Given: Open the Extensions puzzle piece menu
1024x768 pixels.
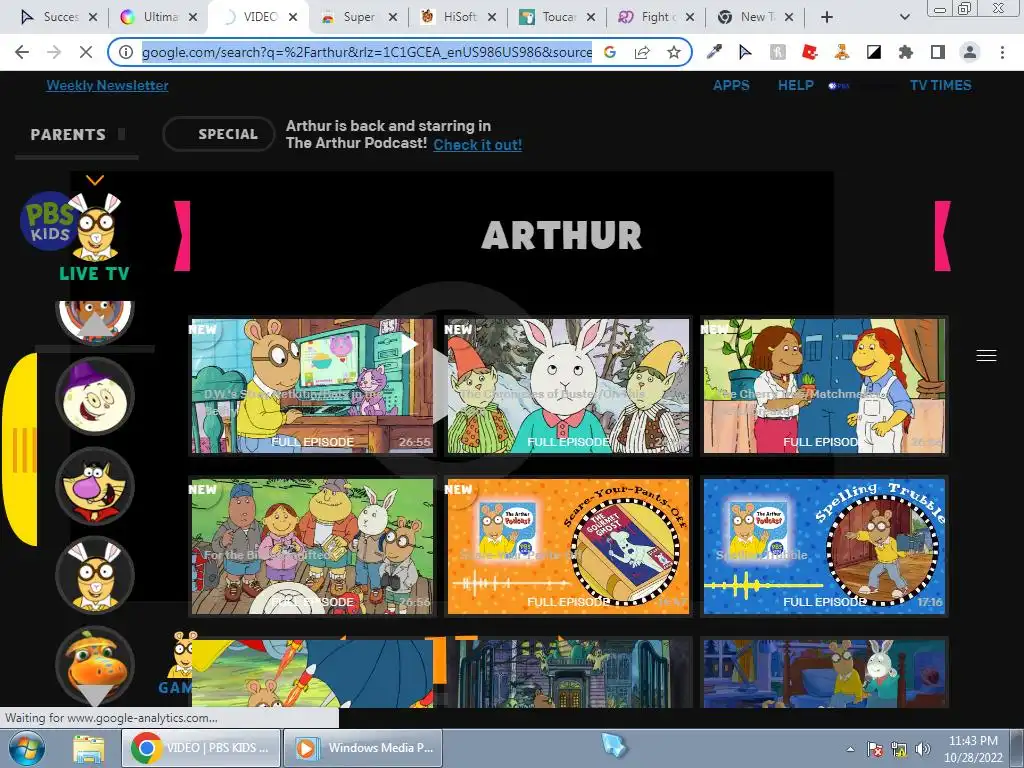Looking at the screenshot, I should (906, 52).
